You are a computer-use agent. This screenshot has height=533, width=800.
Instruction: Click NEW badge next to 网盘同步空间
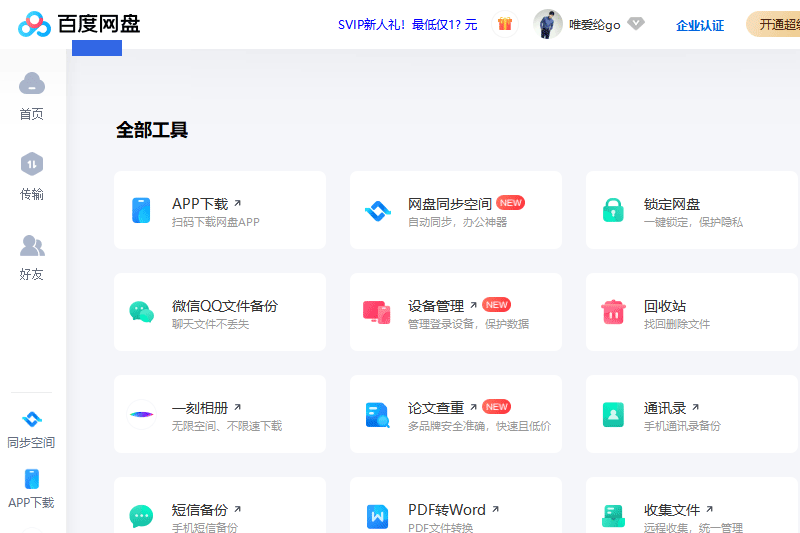click(x=510, y=203)
